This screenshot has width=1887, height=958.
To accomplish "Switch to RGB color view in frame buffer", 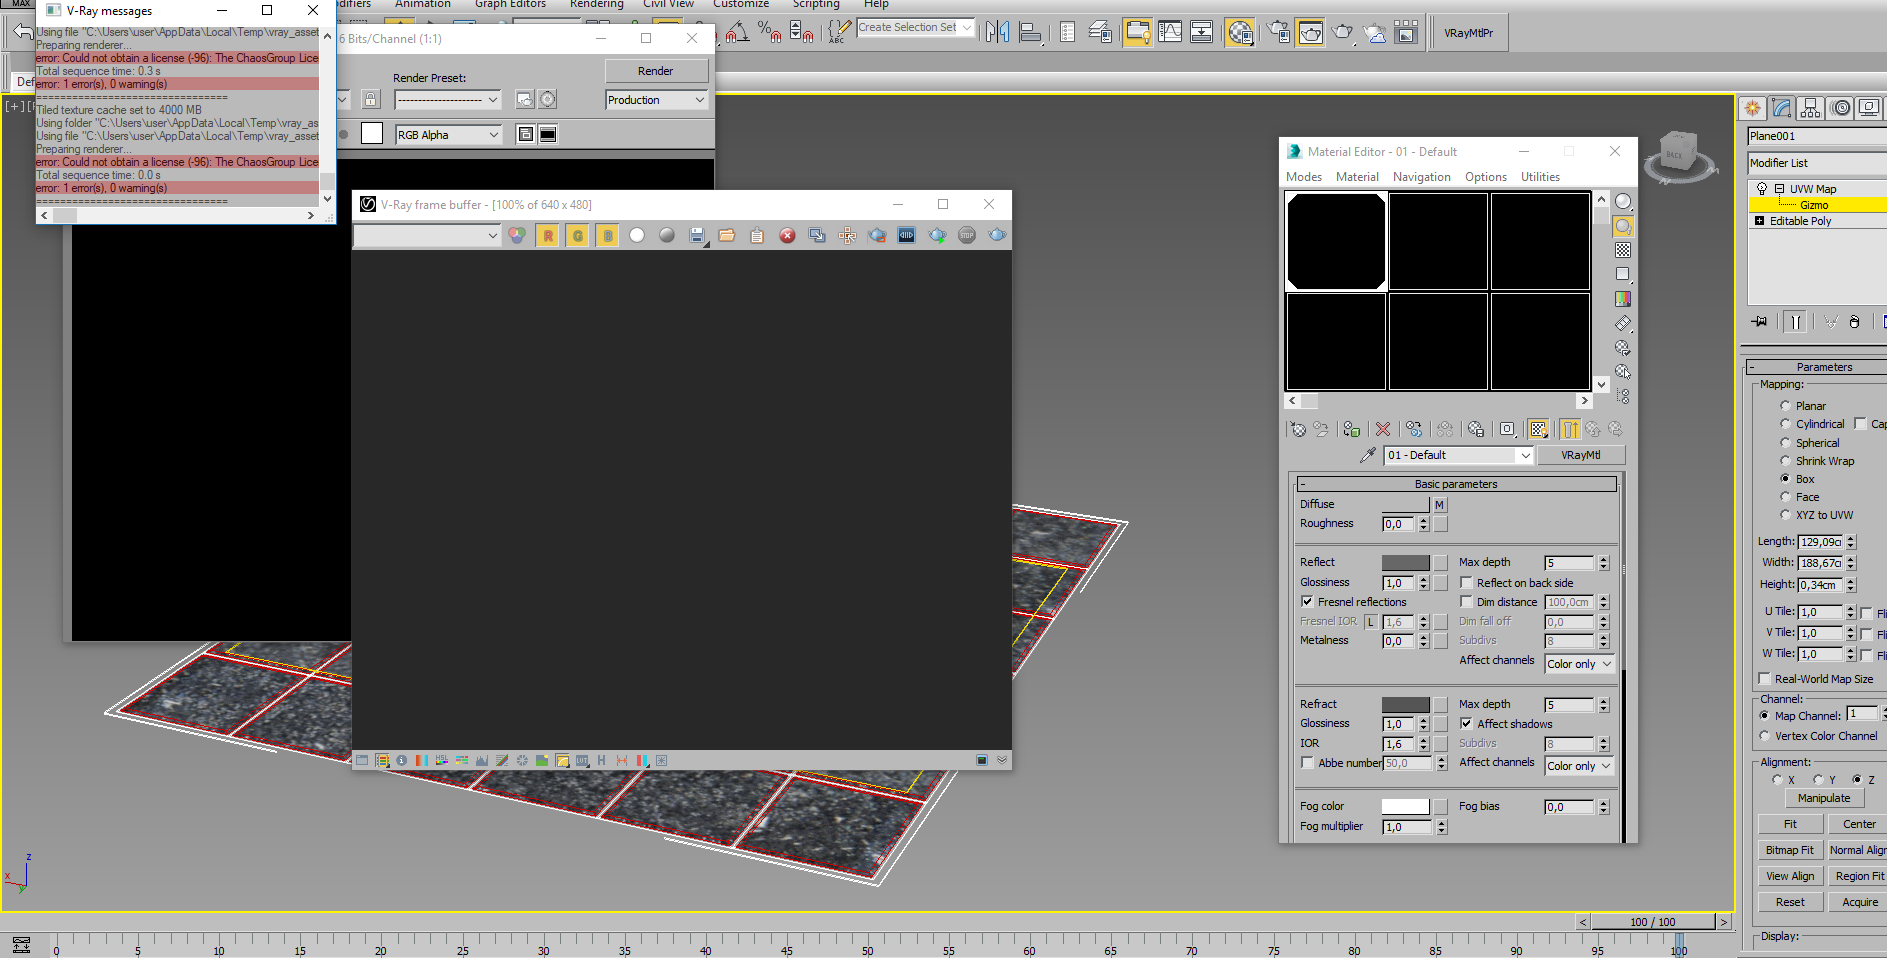I will coord(517,236).
